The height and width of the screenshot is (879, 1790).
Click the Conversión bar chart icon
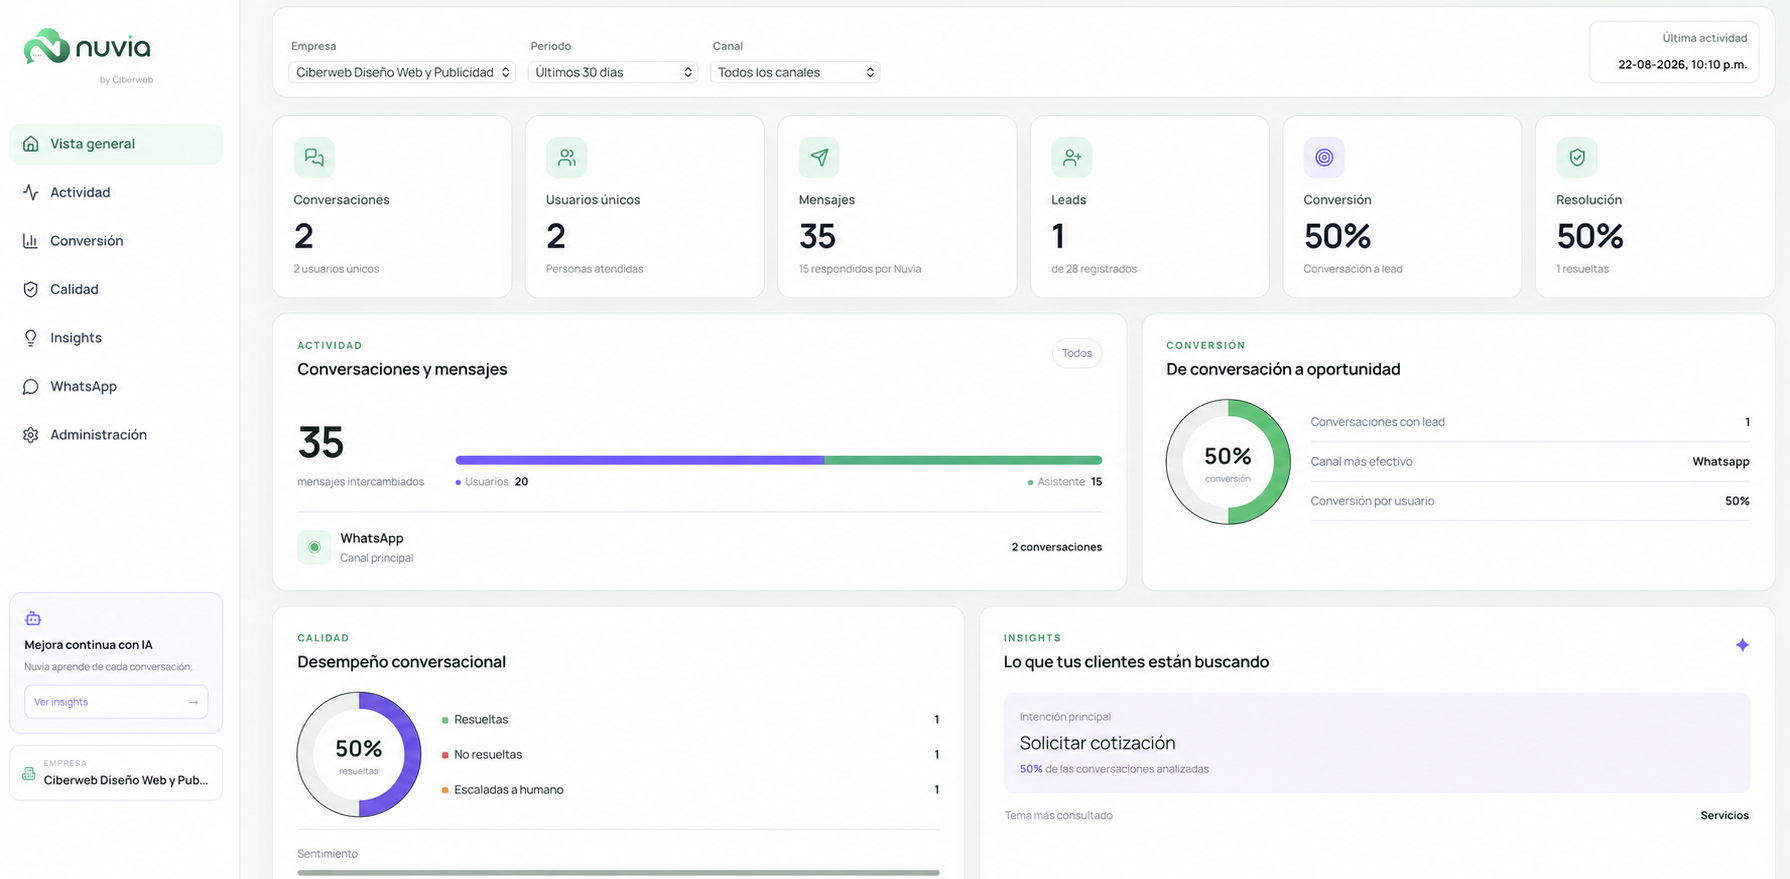[x=31, y=241]
